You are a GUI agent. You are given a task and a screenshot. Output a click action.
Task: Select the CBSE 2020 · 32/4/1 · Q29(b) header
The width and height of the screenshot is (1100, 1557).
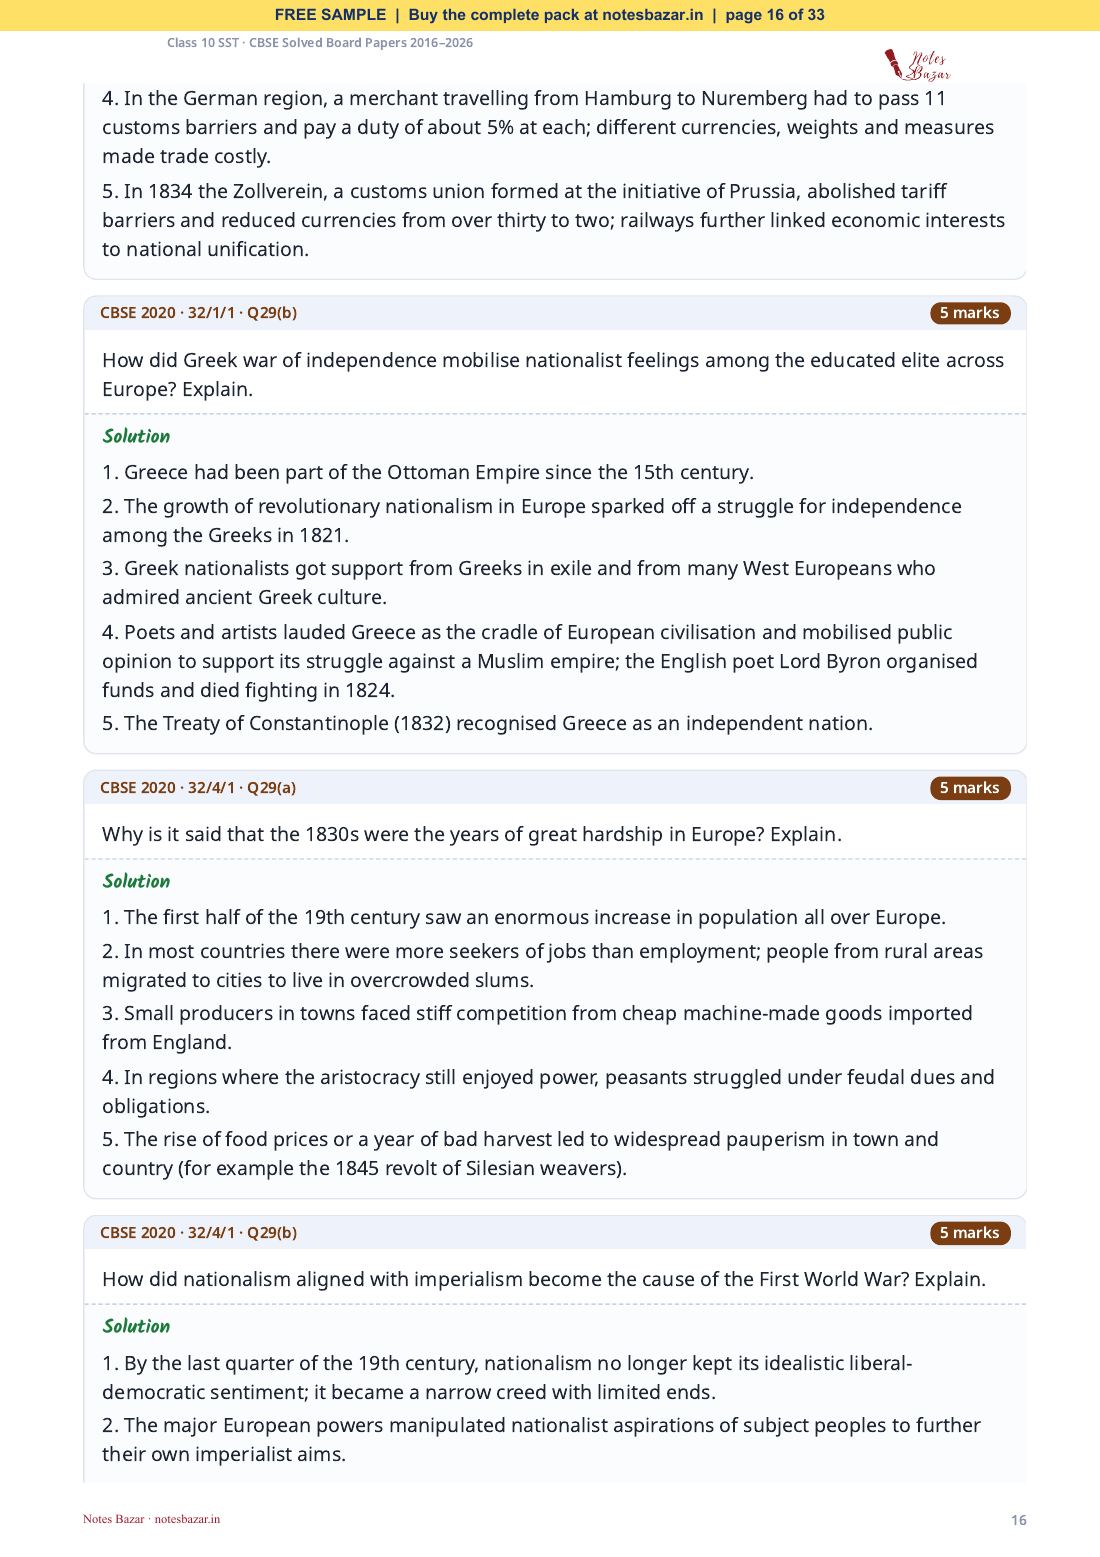click(x=198, y=1233)
